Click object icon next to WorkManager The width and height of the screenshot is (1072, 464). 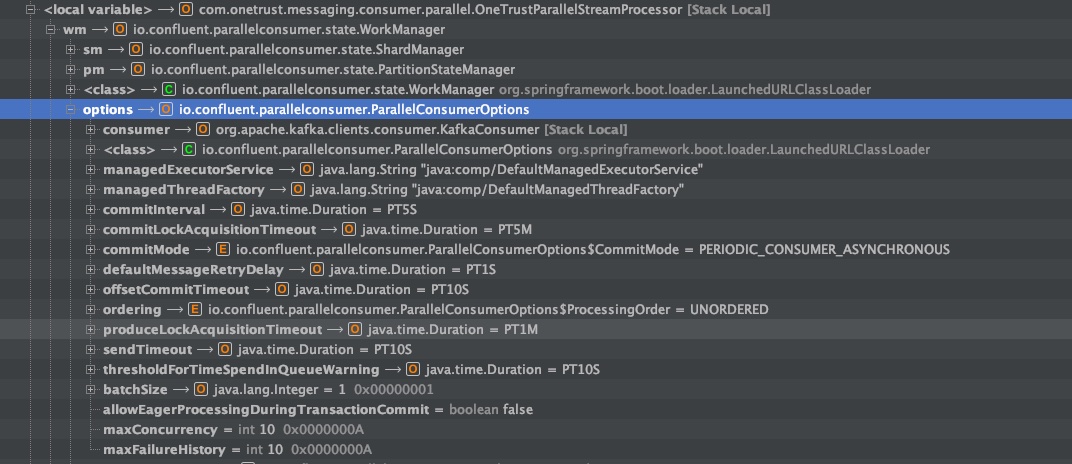point(120,30)
